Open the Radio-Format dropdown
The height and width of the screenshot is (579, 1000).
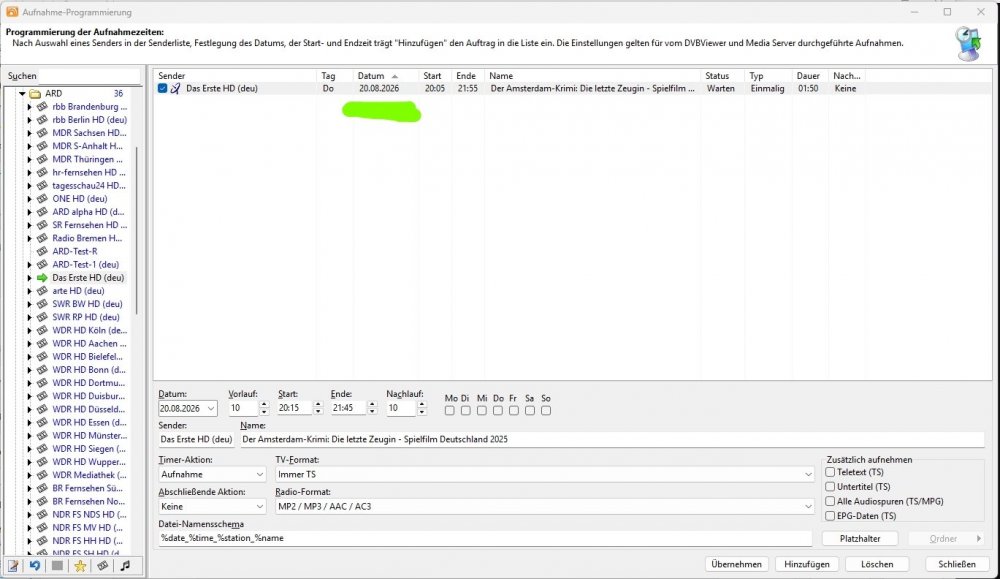pos(808,507)
